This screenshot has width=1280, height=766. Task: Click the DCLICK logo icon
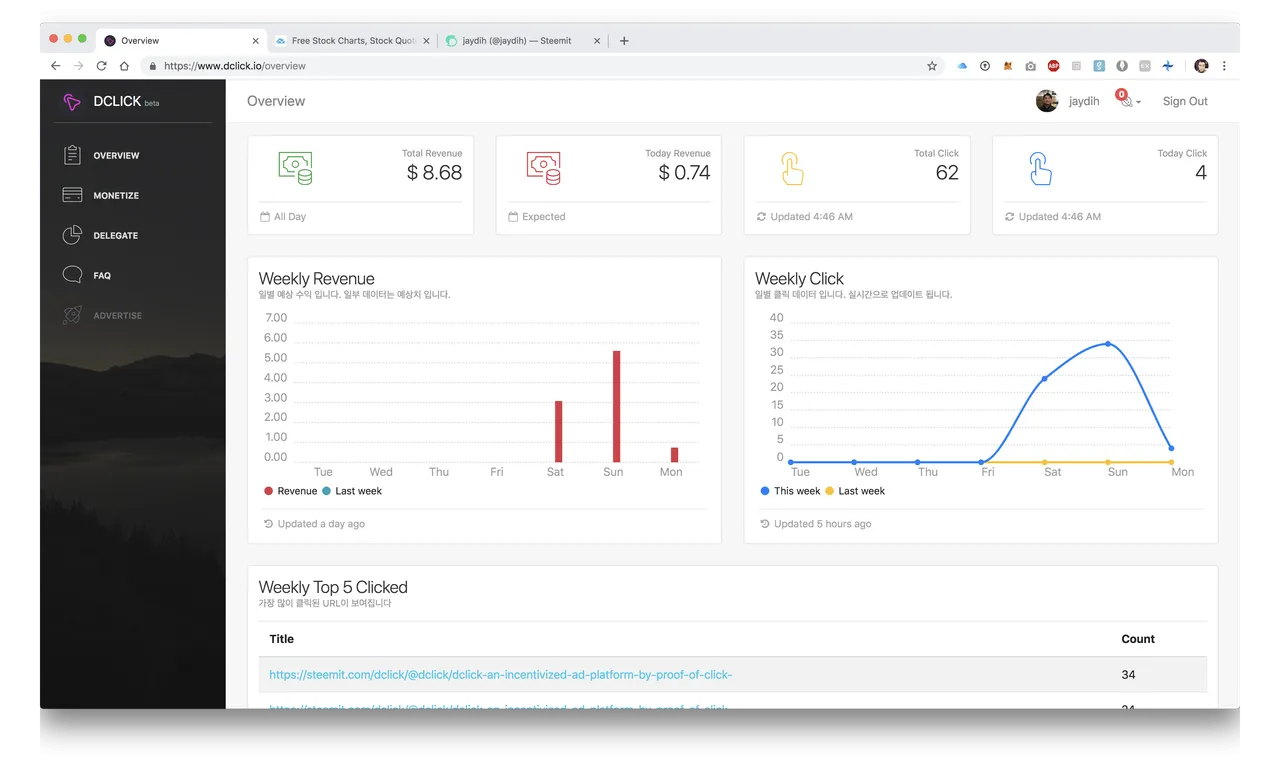coord(72,102)
